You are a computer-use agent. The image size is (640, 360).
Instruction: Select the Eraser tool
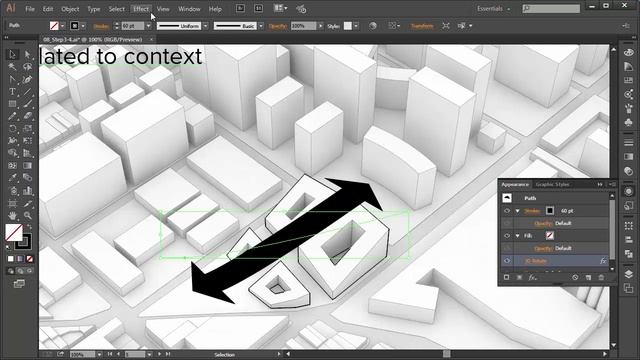click(x=27, y=116)
